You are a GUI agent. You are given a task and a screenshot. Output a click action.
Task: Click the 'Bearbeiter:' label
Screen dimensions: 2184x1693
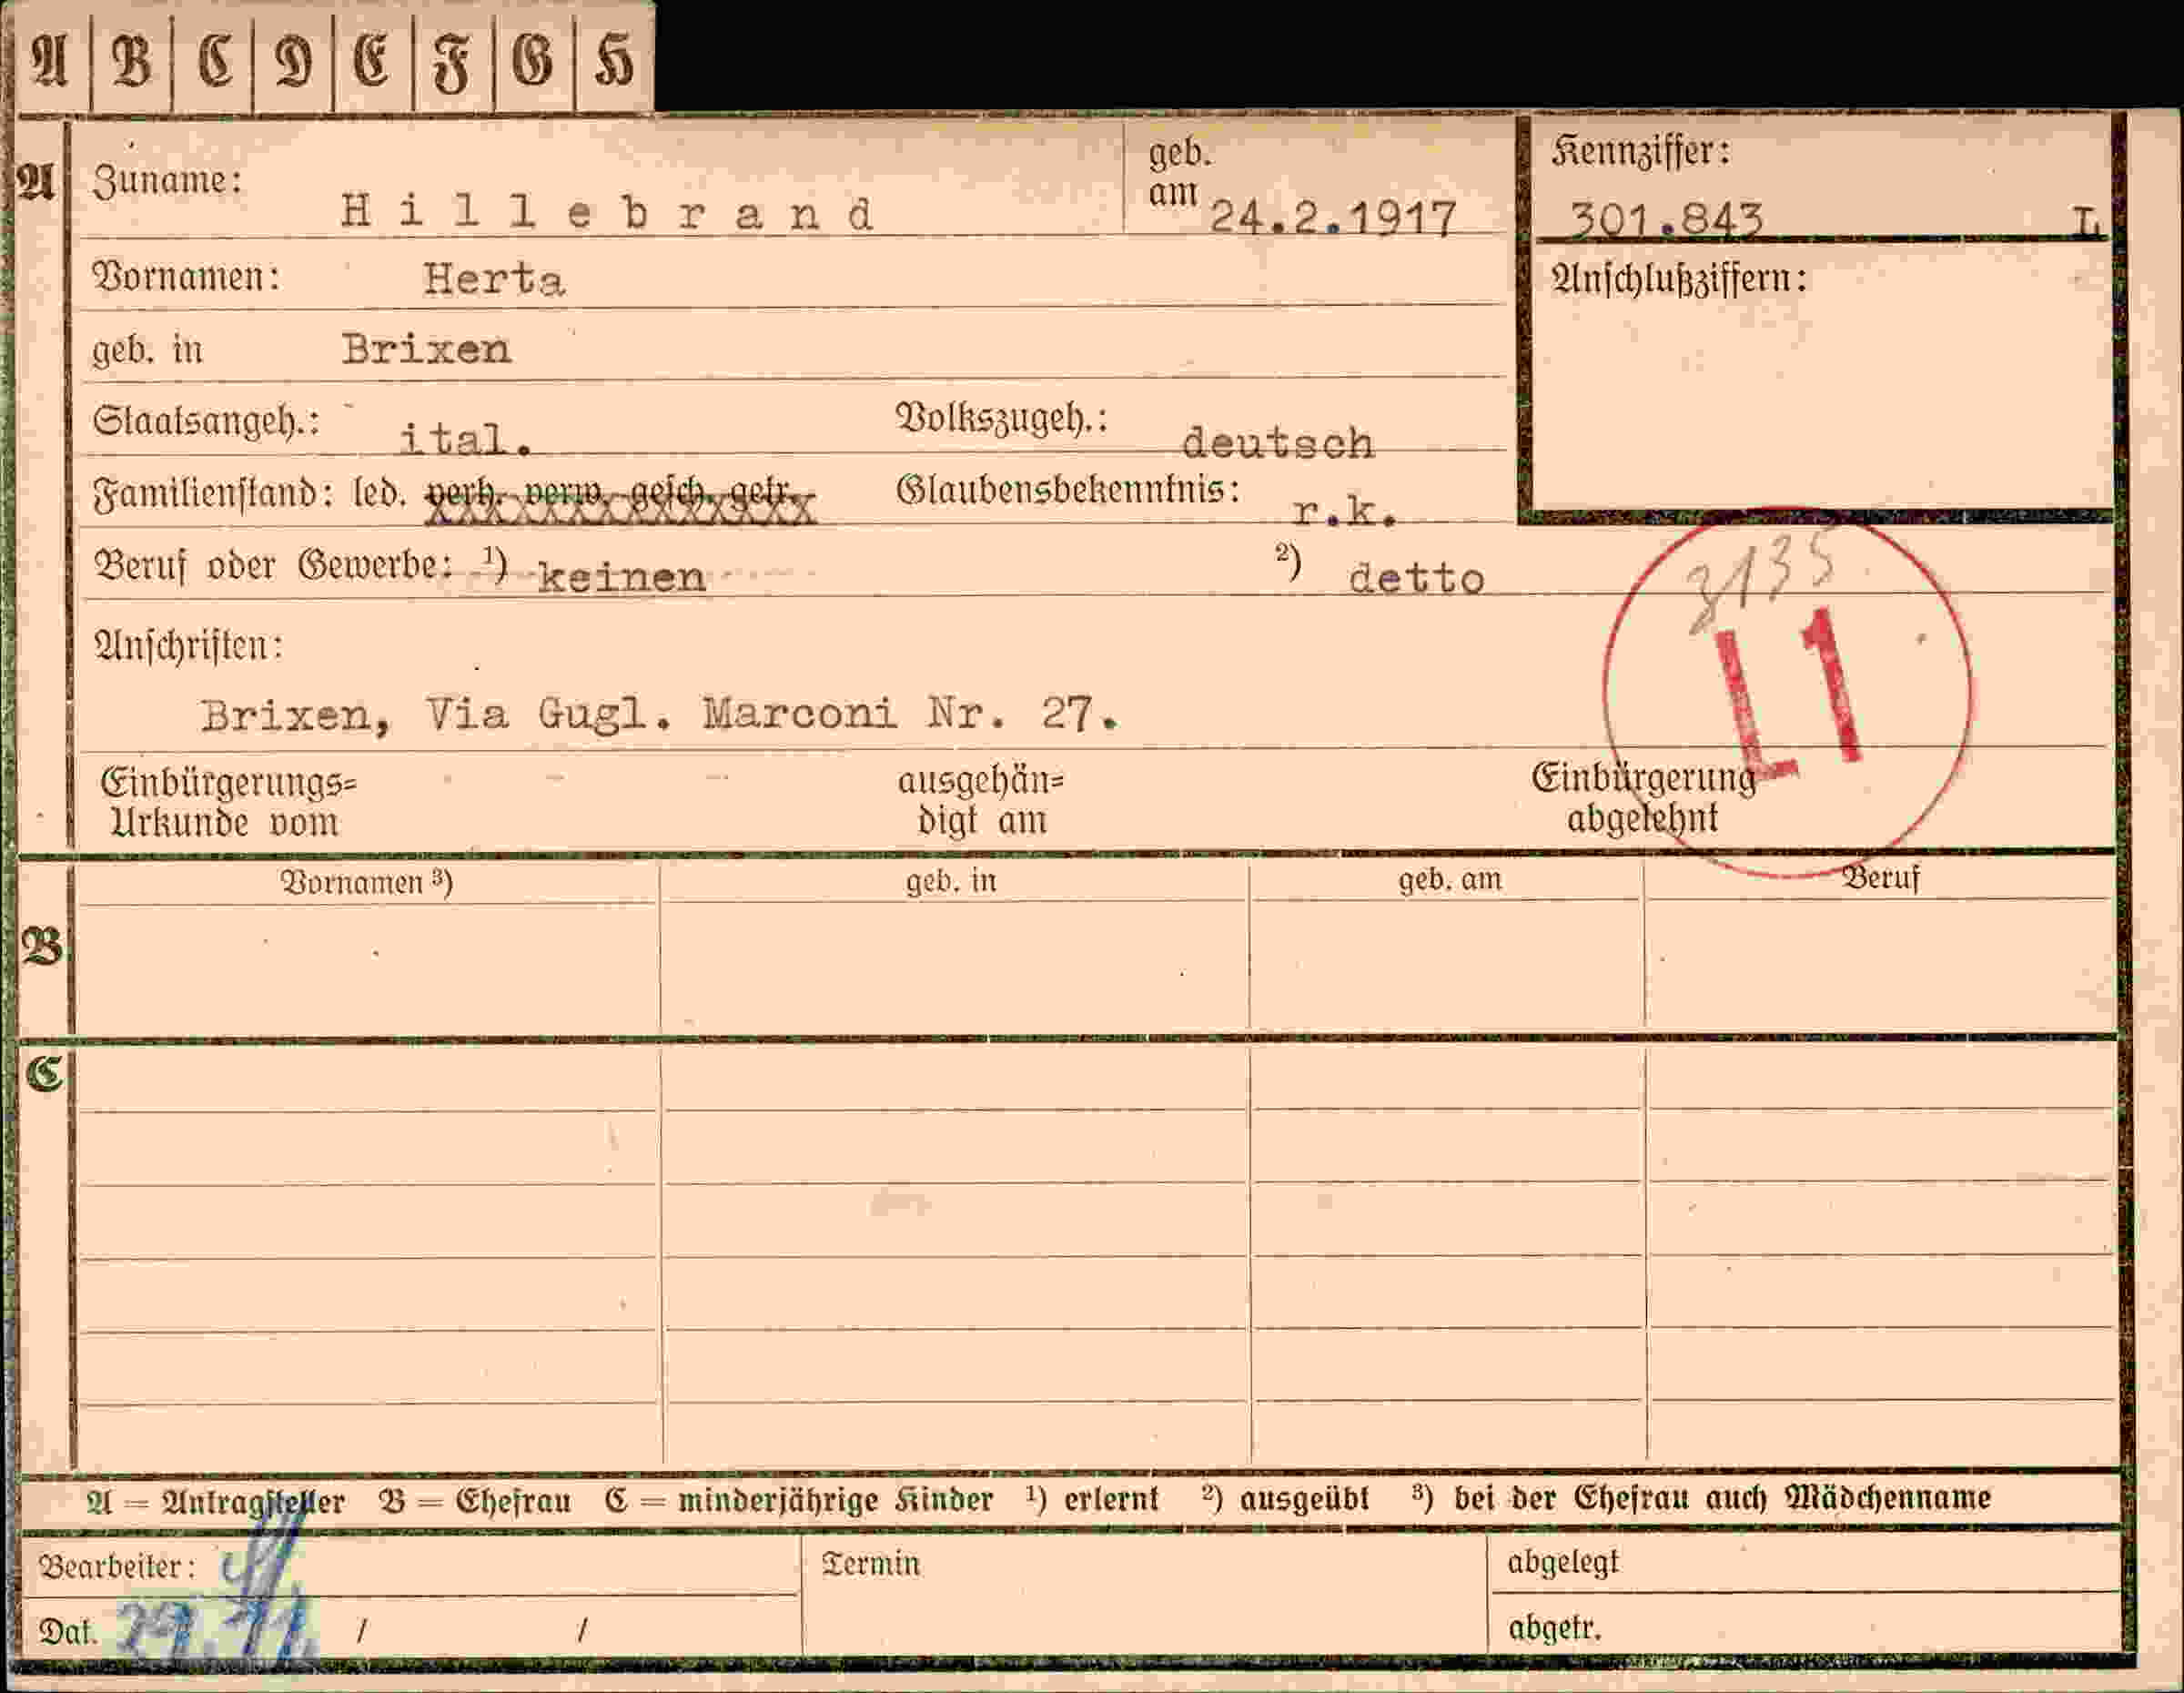116,1566
